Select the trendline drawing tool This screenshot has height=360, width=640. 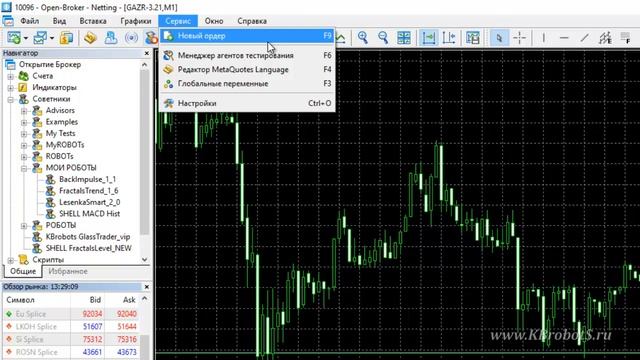pyautogui.click(x=584, y=38)
